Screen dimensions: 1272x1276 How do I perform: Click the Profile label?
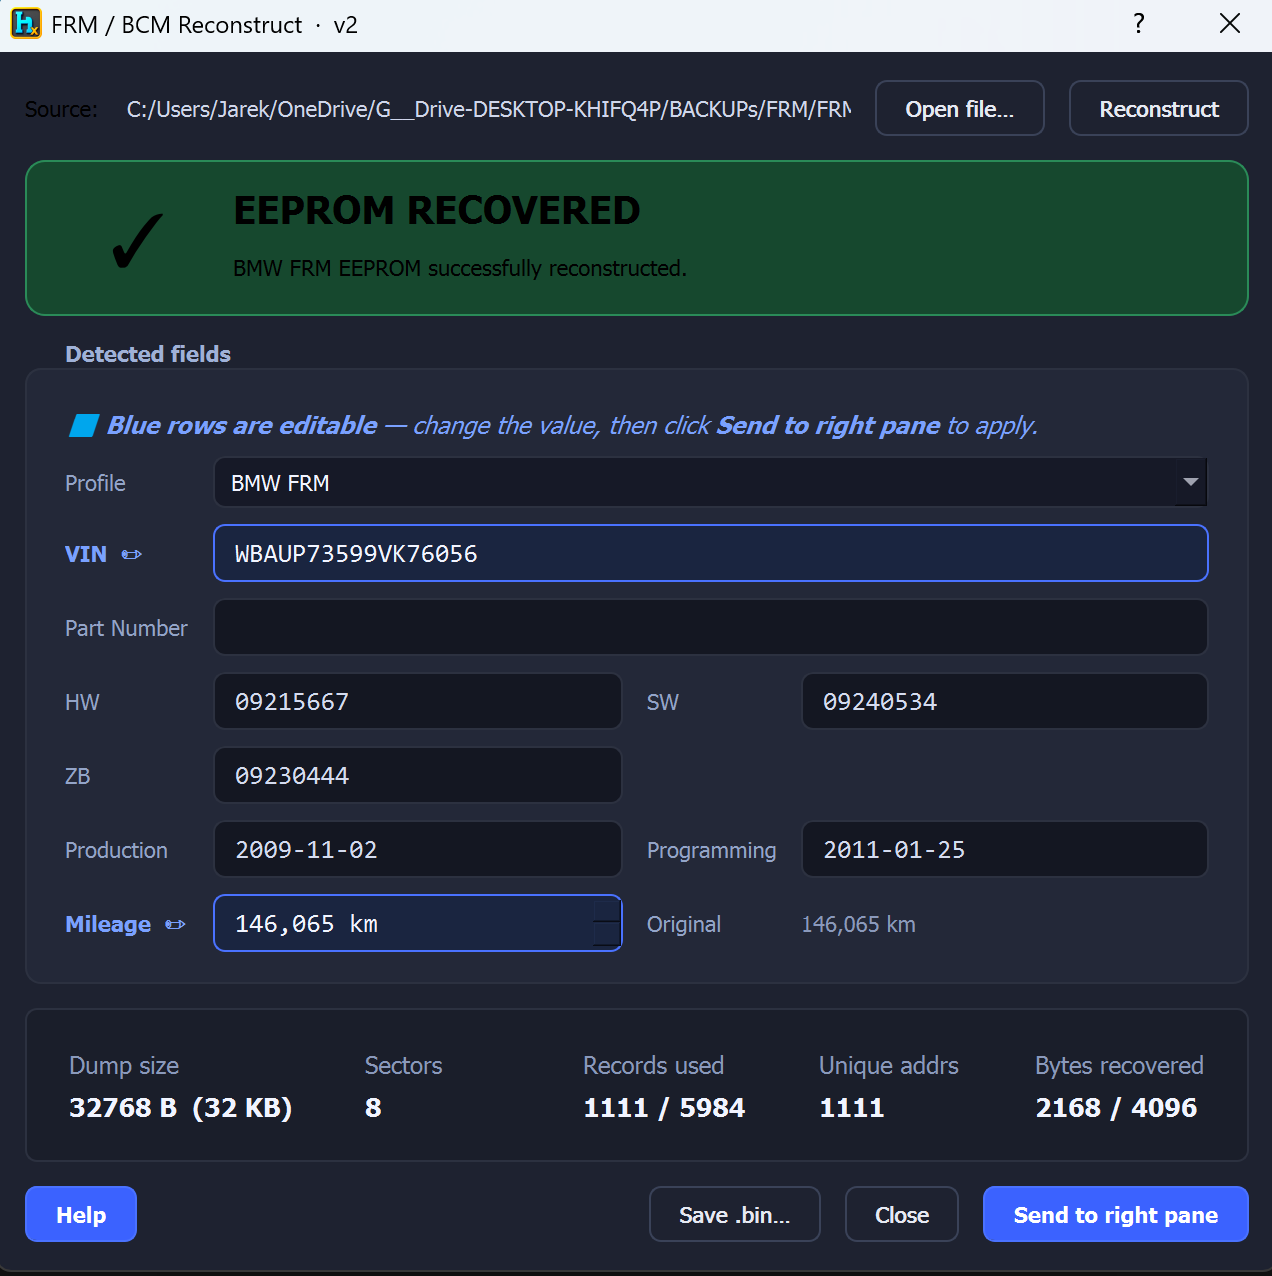(x=95, y=483)
